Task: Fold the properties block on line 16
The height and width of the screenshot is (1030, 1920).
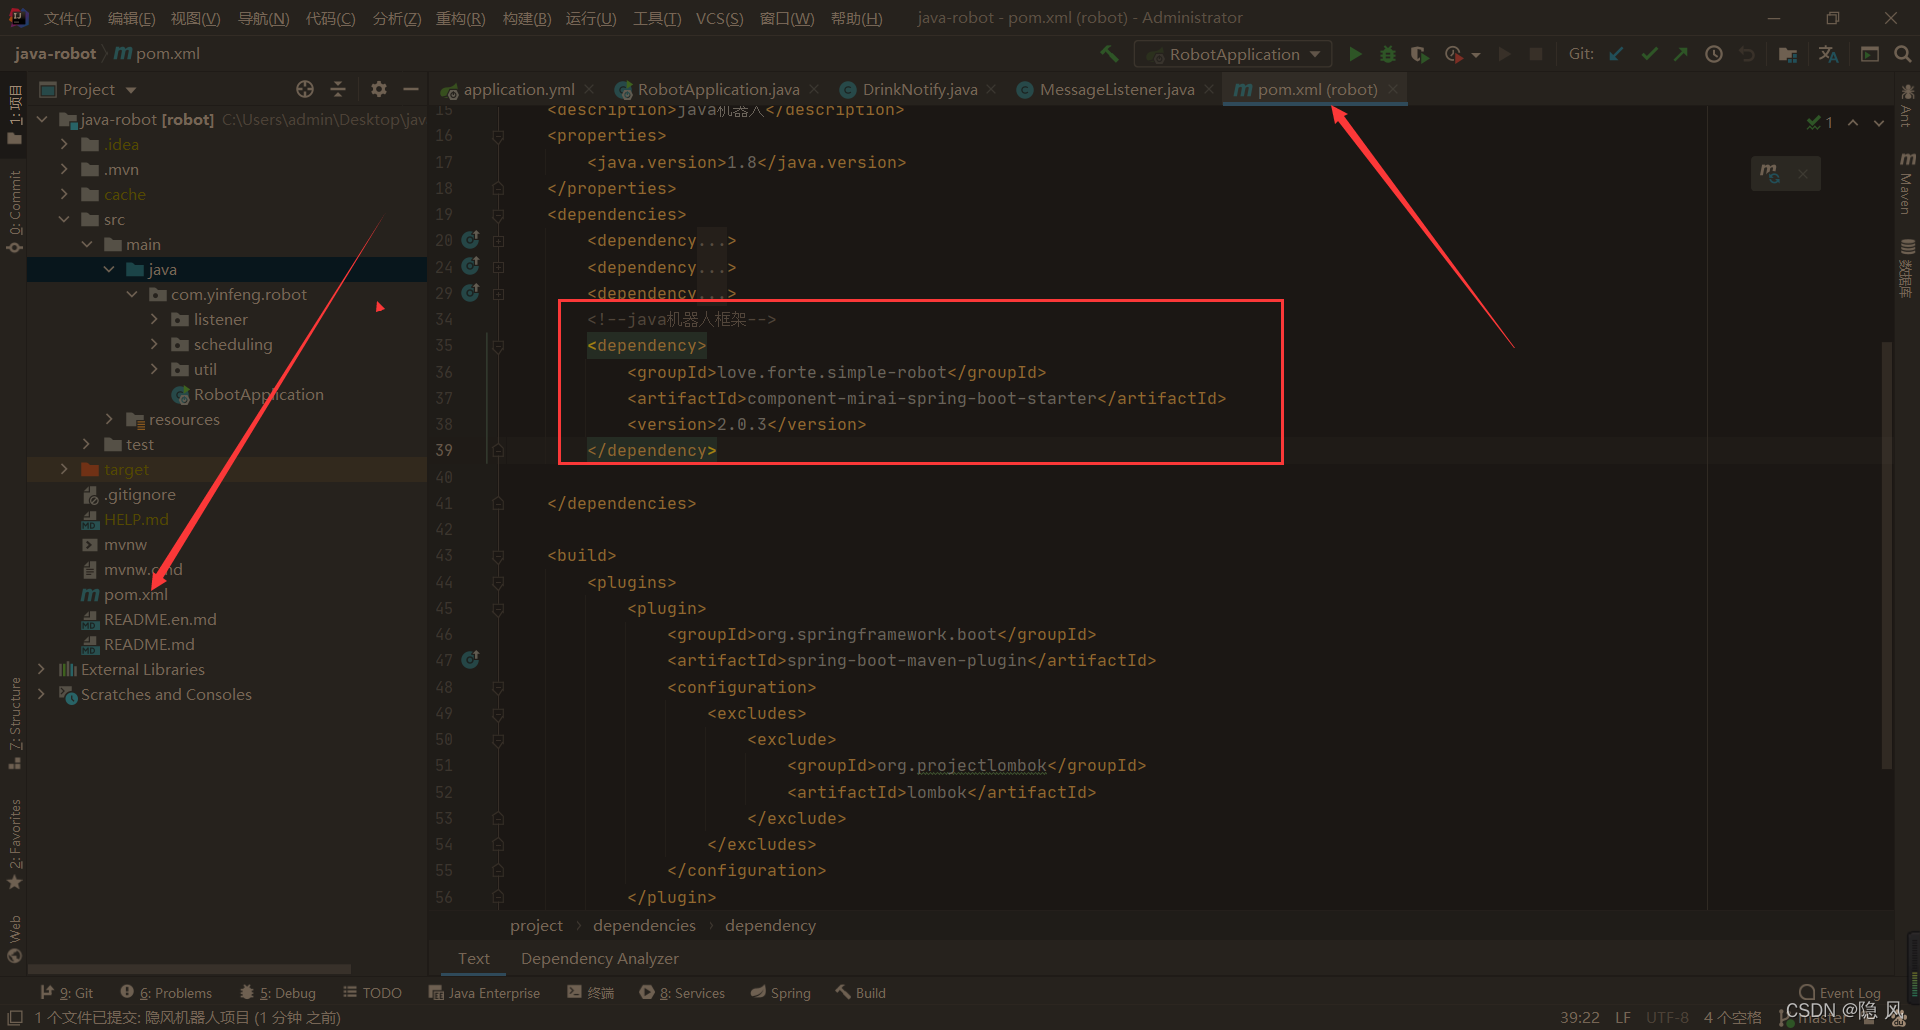Action: coord(498,136)
